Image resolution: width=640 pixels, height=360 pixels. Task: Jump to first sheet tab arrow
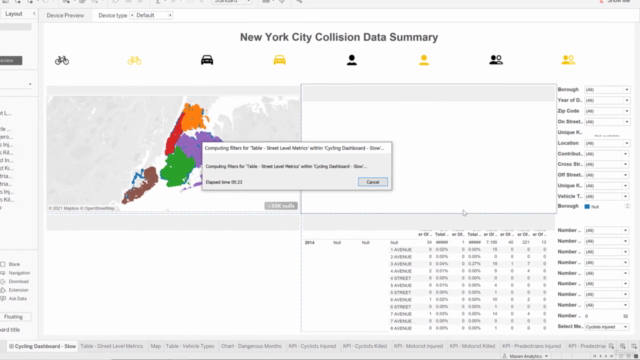pos(595,356)
